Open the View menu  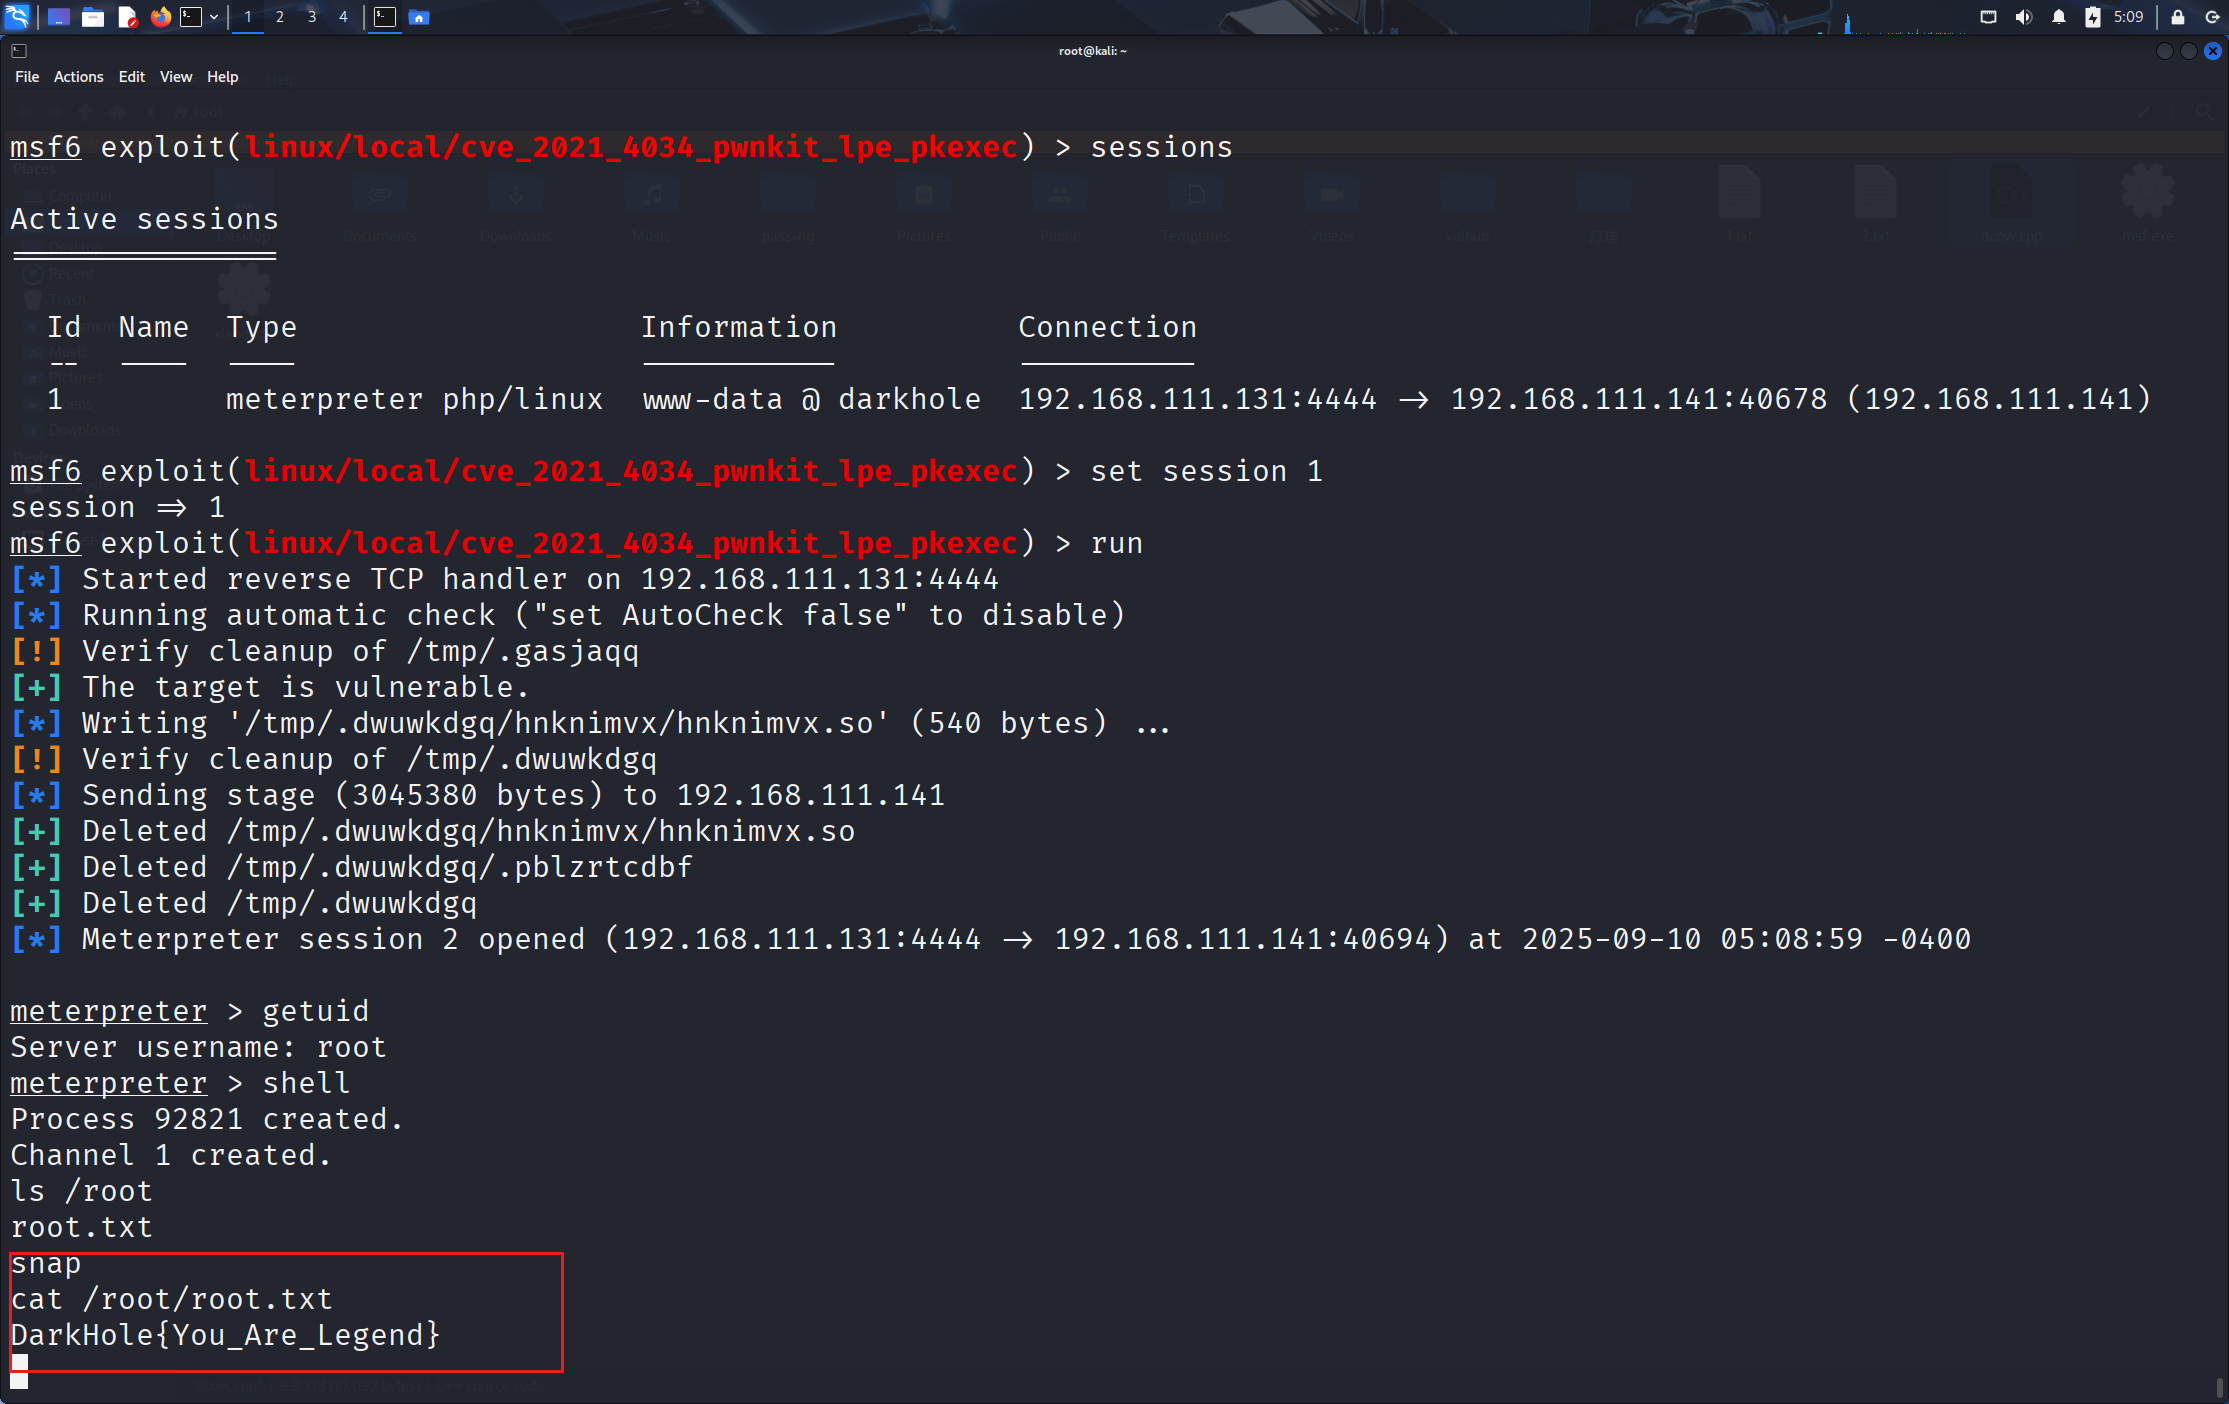coord(175,77)
